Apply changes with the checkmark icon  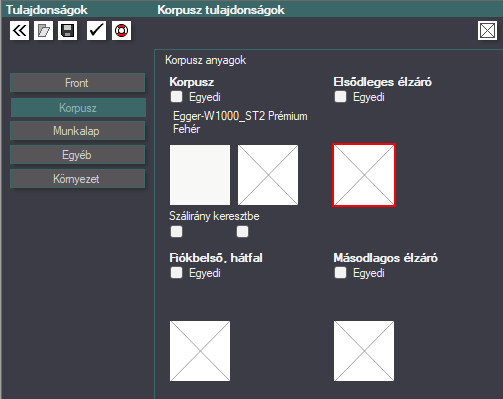(96, 31)
